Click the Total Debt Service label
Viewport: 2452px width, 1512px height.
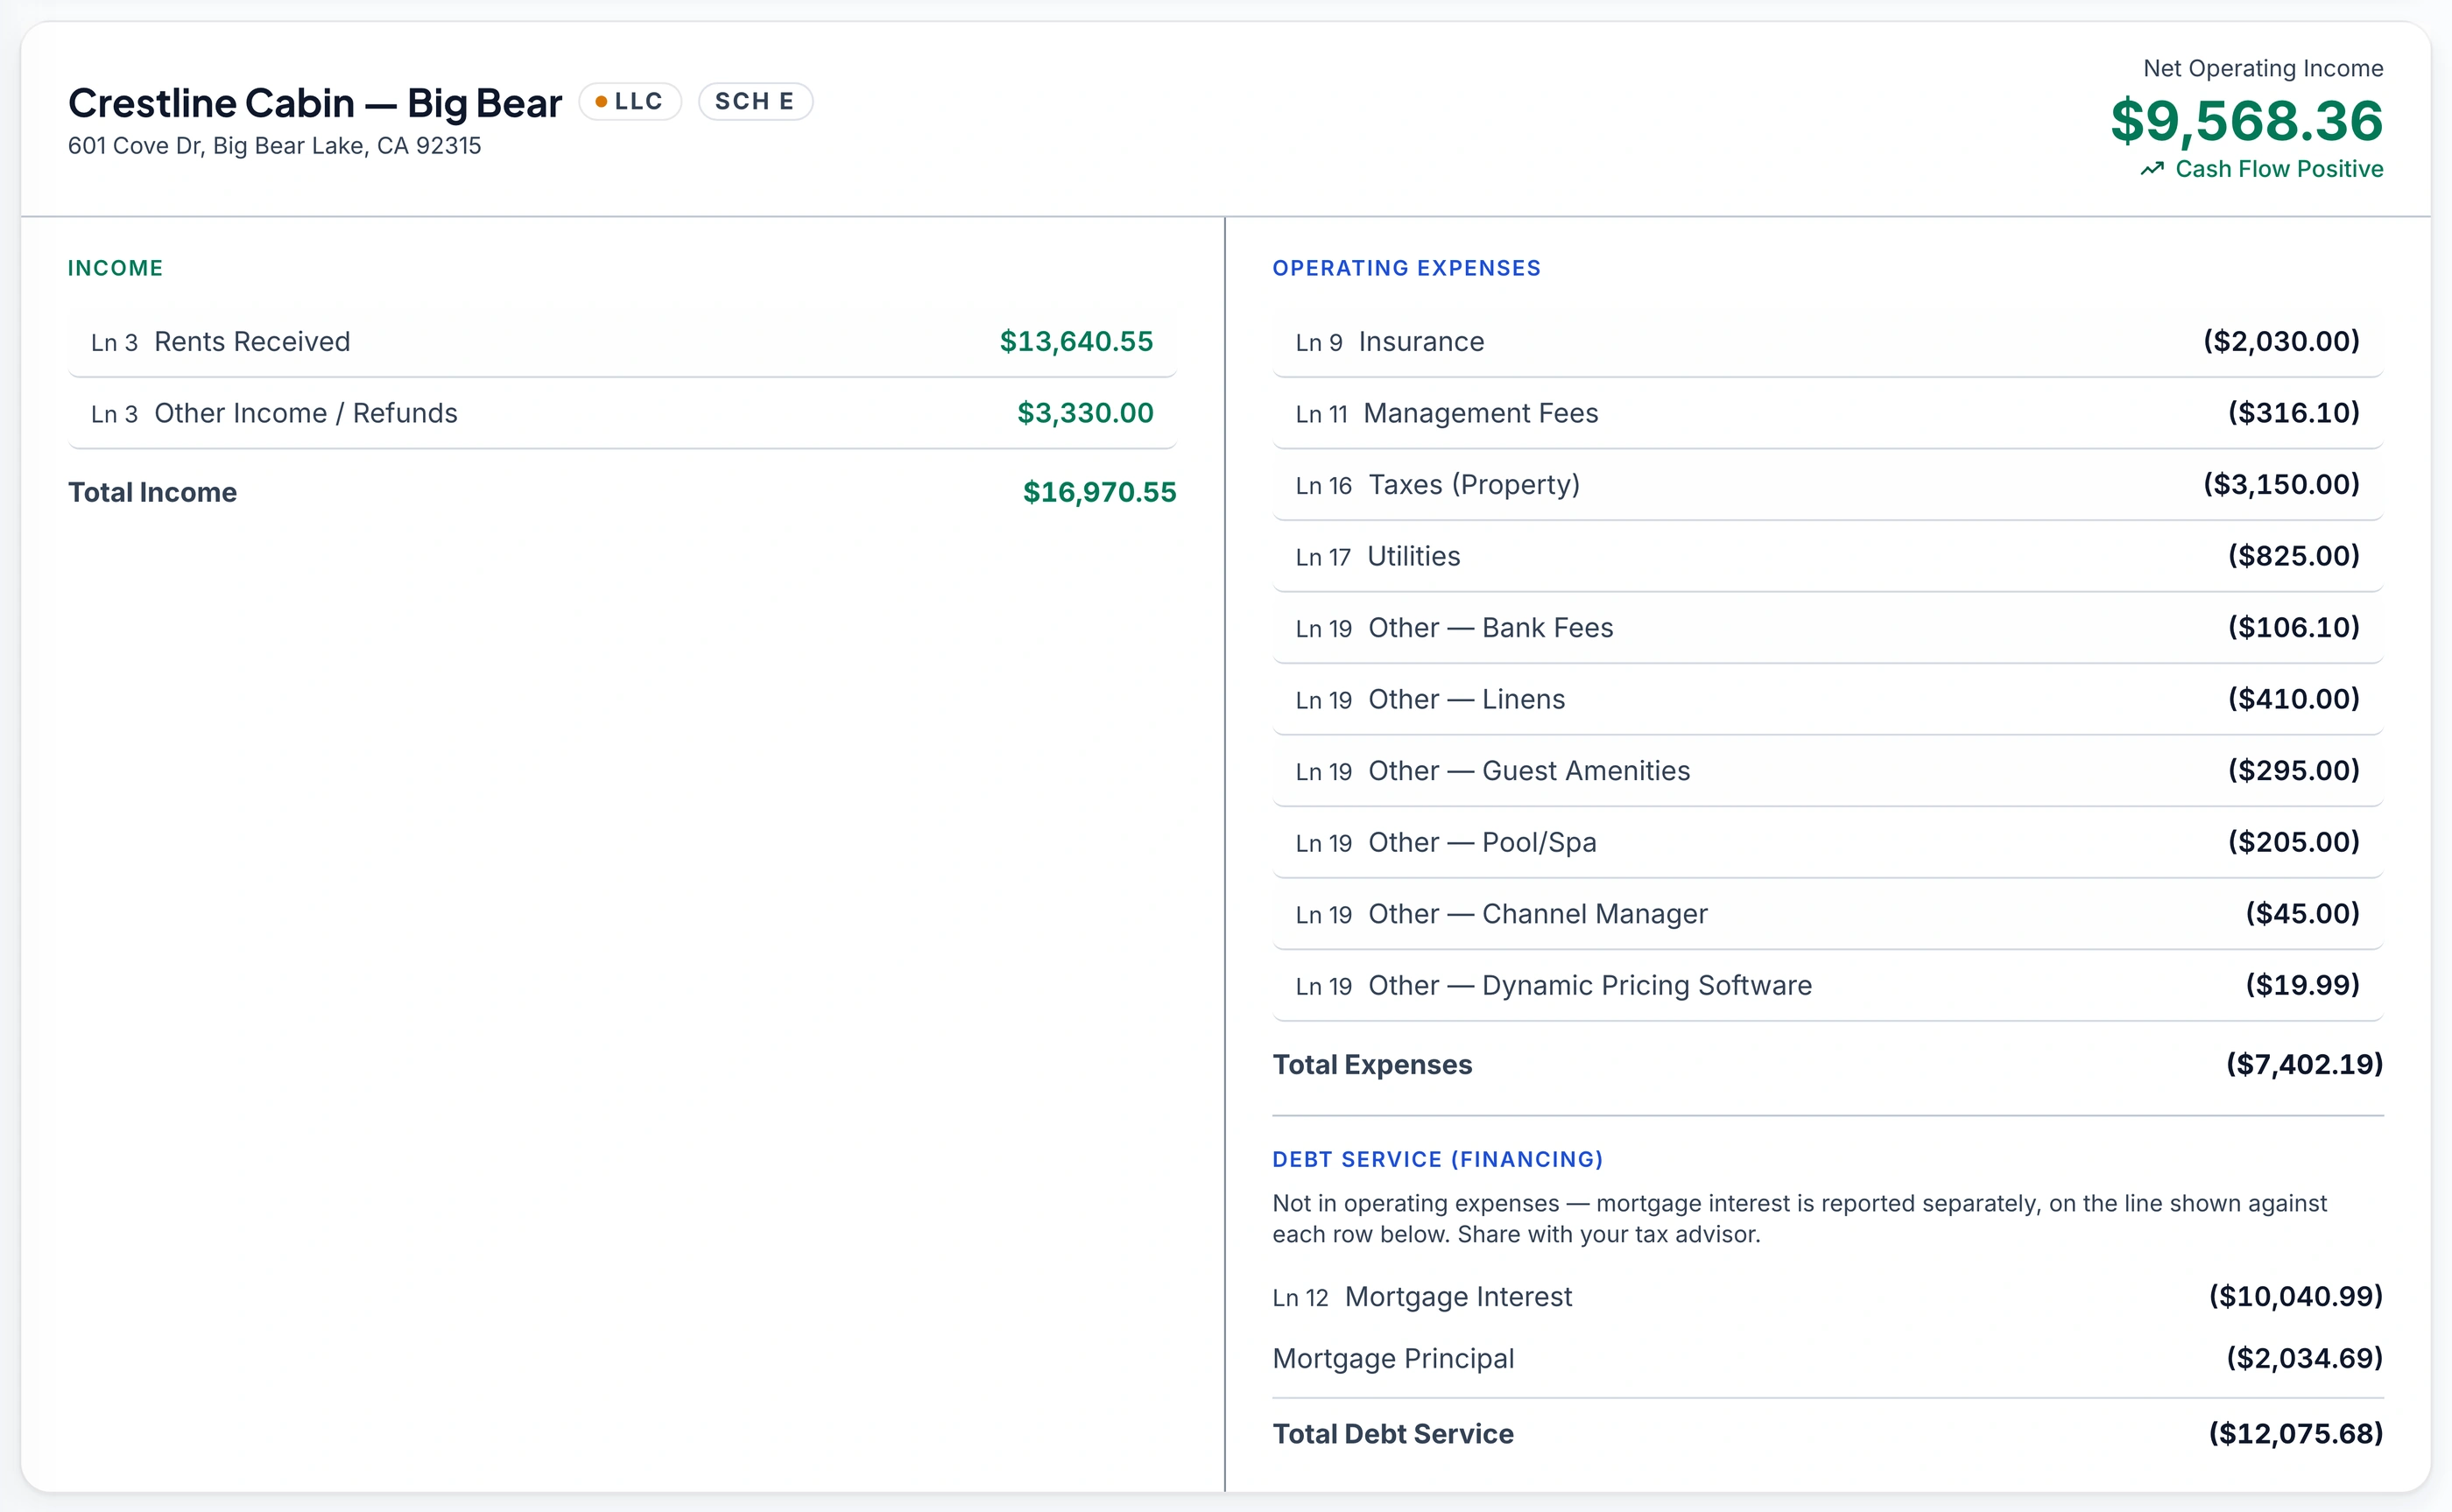1393,1434
